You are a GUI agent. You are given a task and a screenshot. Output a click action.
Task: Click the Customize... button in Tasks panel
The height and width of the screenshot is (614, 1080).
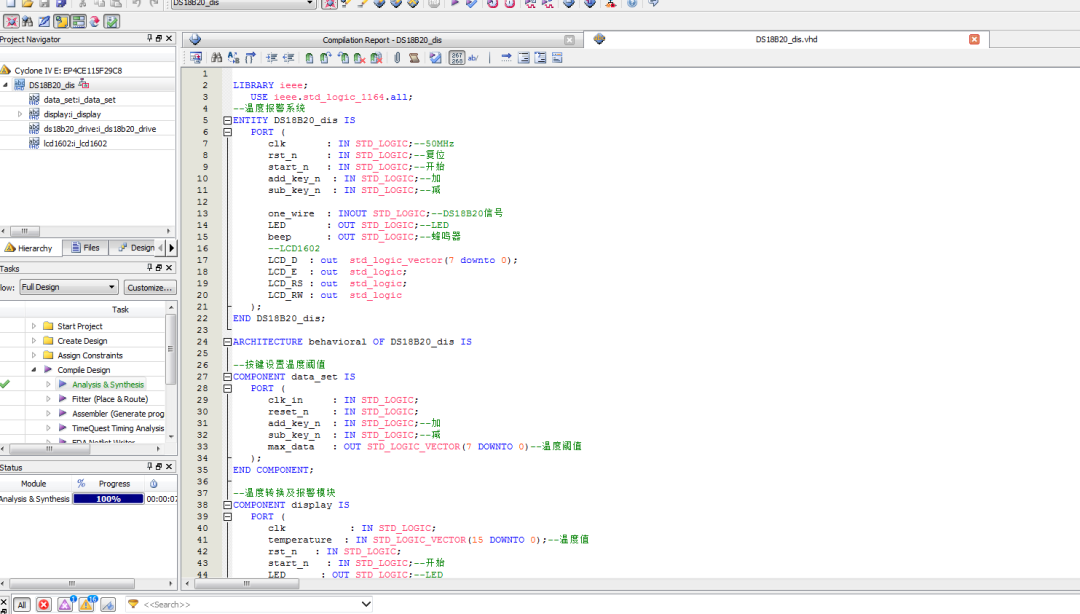coord(150,288)
